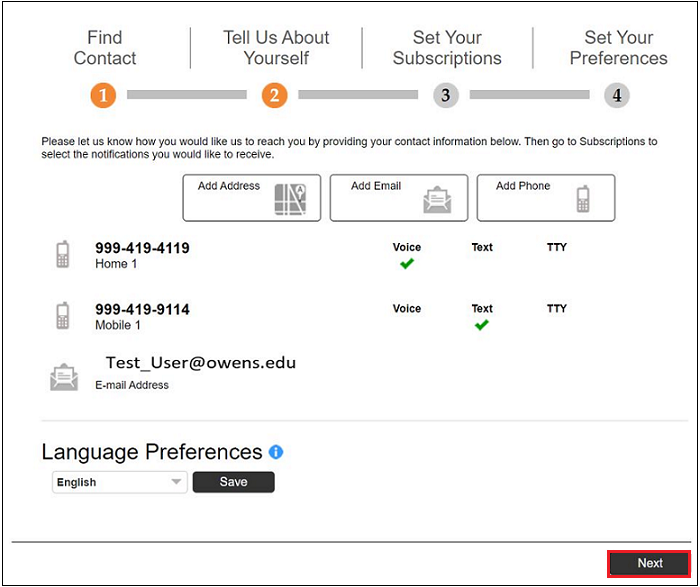Click the Test_User@owens.edu email entry
The width and height of the screenshot is (700, 587).
click(x=200, y=363)
